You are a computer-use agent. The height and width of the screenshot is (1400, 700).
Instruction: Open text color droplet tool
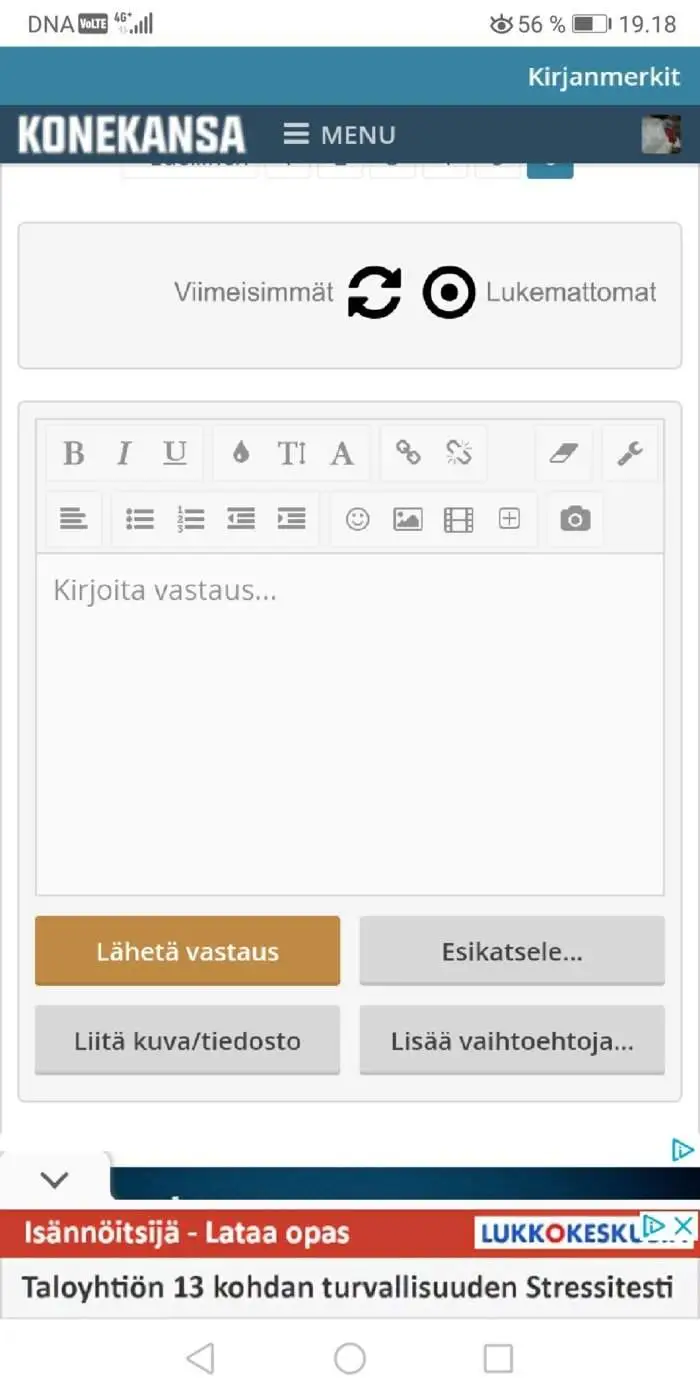[x=240, y=454]
